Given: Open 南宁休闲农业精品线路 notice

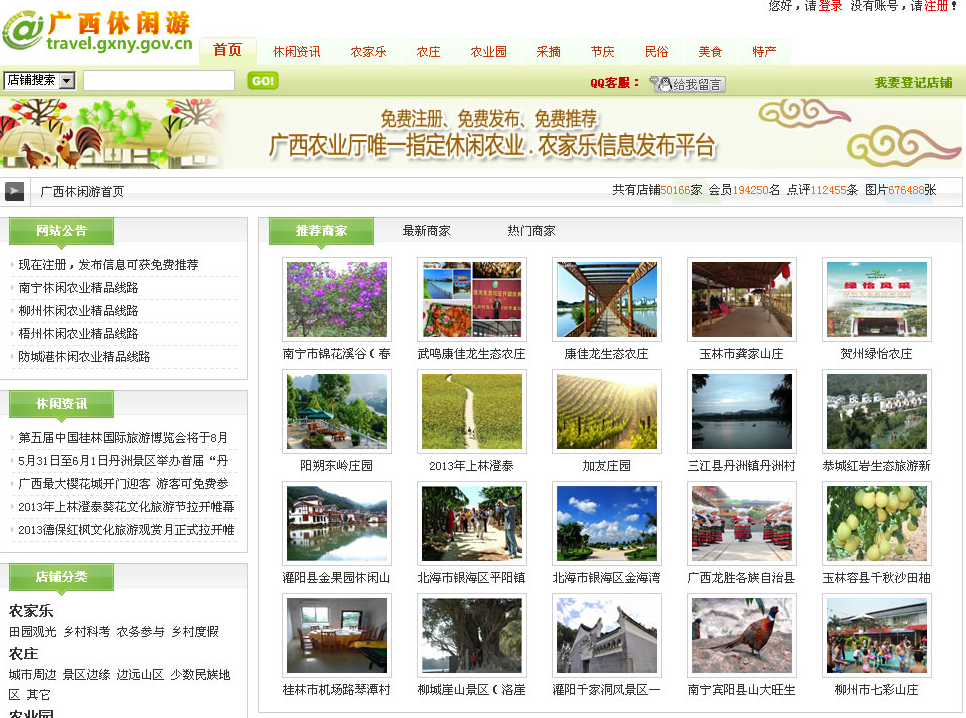Looking at the screenshot, I should click(x=78, y=288).
